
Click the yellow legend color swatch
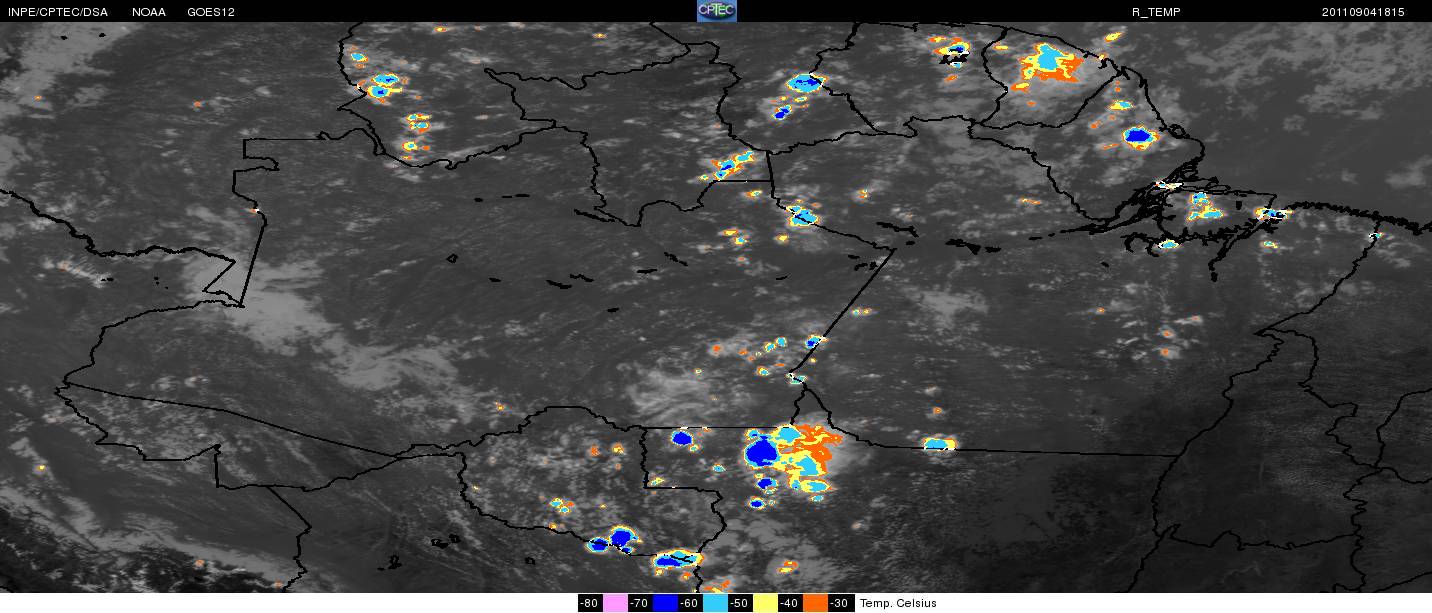(765, 603)
